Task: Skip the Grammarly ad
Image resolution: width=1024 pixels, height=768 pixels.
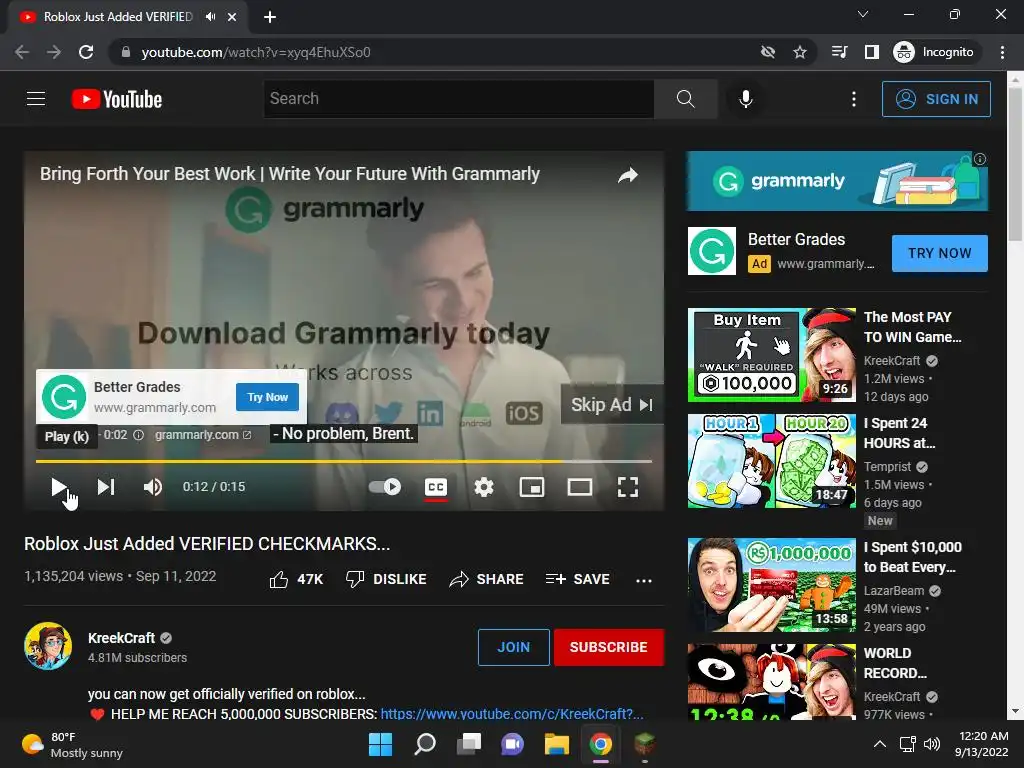Action: point(612,405)
